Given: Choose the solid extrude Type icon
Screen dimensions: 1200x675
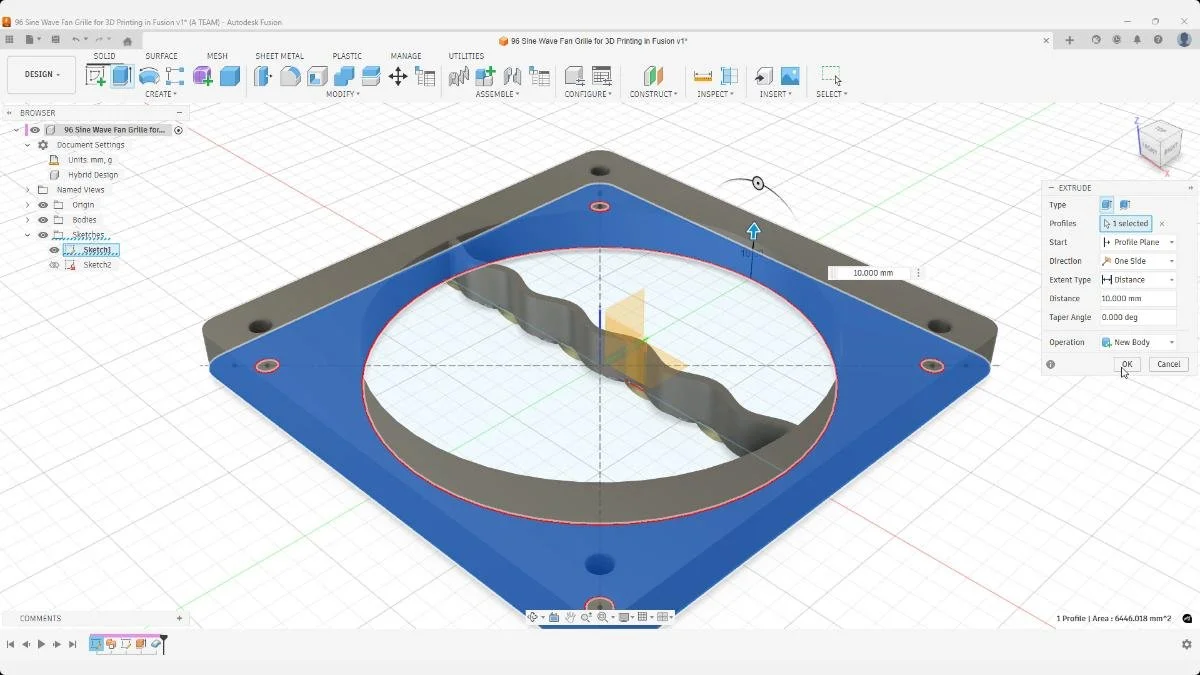Looking at the screenshot, I should [1107, 205].
